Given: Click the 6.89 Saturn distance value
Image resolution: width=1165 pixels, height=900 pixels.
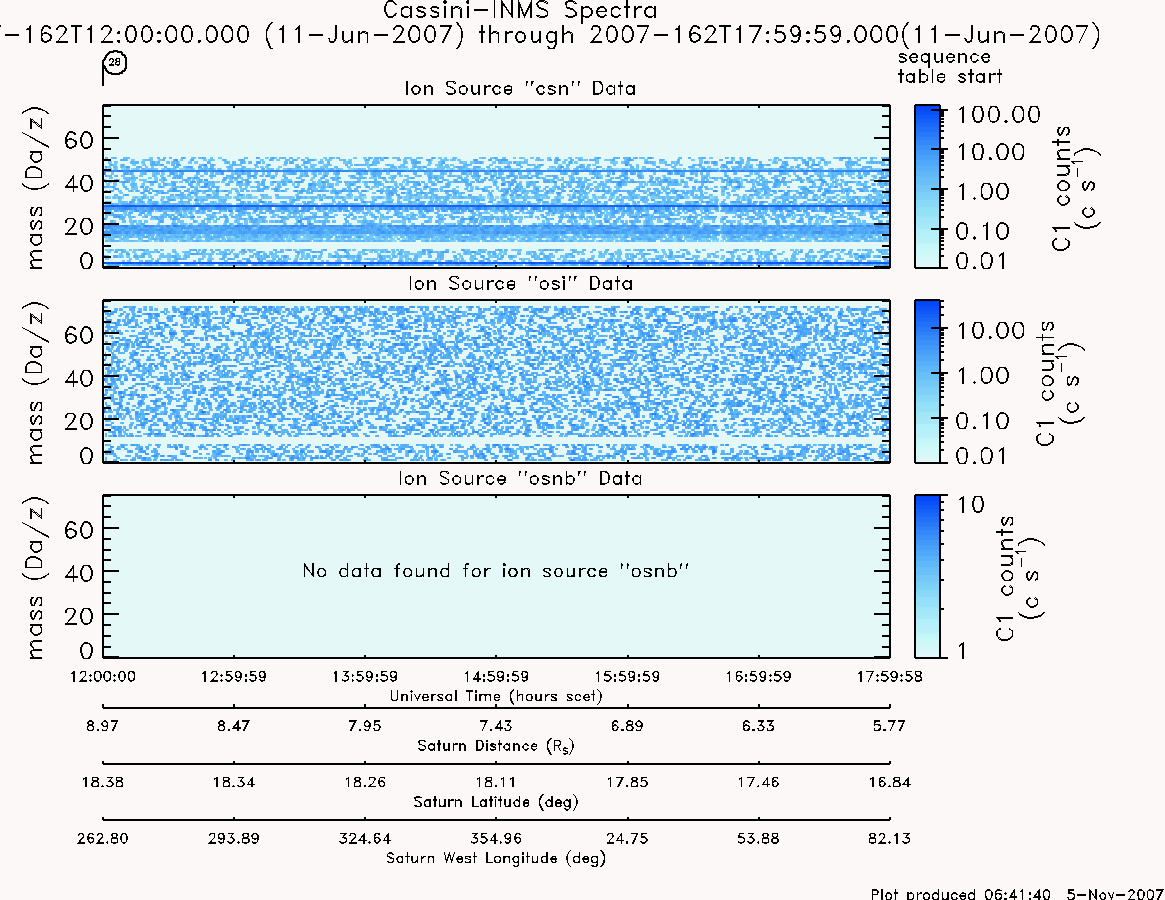Looking at the screenshot, I should (x=627, y=726).
